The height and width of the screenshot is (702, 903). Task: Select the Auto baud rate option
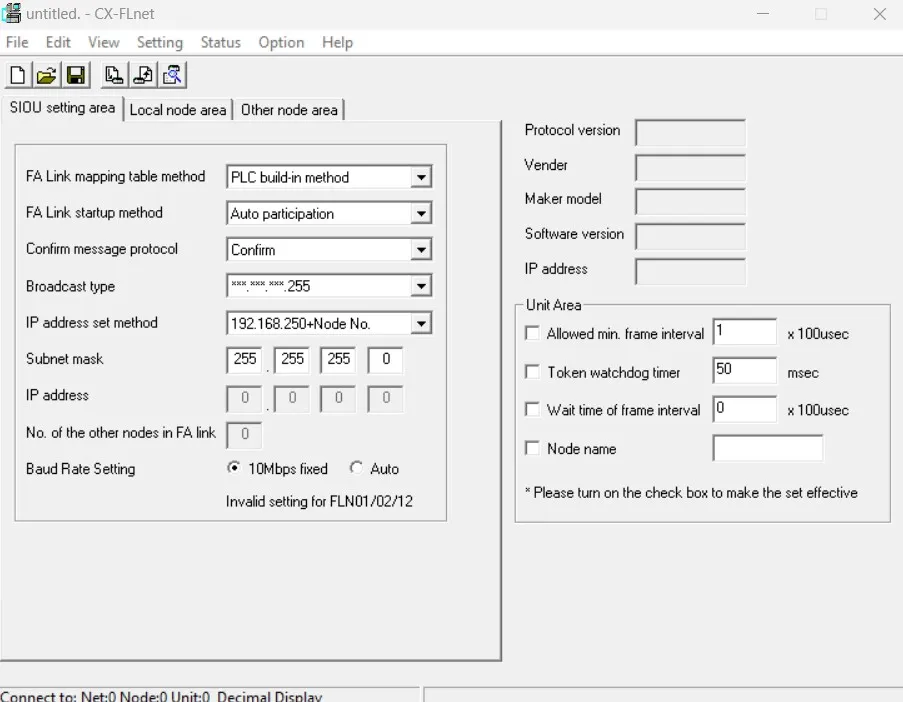[357, 468]
